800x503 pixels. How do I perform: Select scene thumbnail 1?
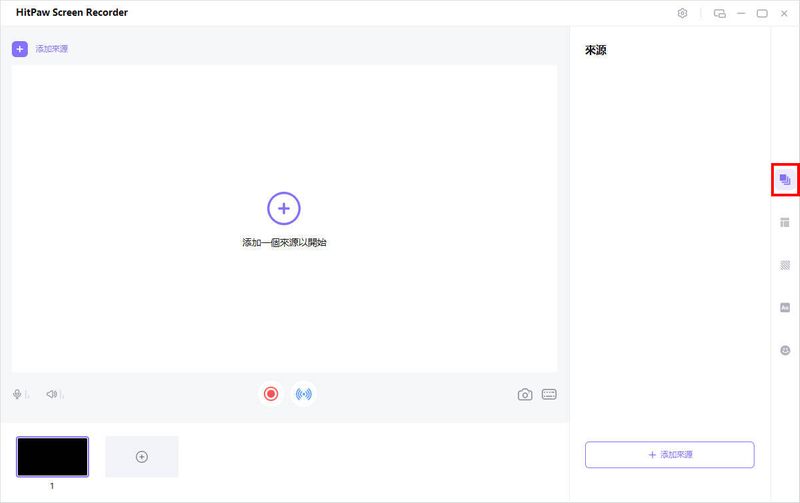tap(52, 457)
